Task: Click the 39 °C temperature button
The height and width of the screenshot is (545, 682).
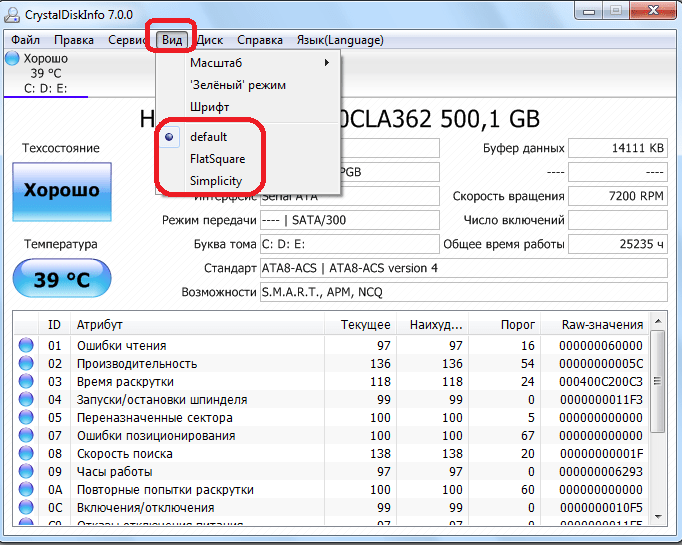Action: click(62, 278)
